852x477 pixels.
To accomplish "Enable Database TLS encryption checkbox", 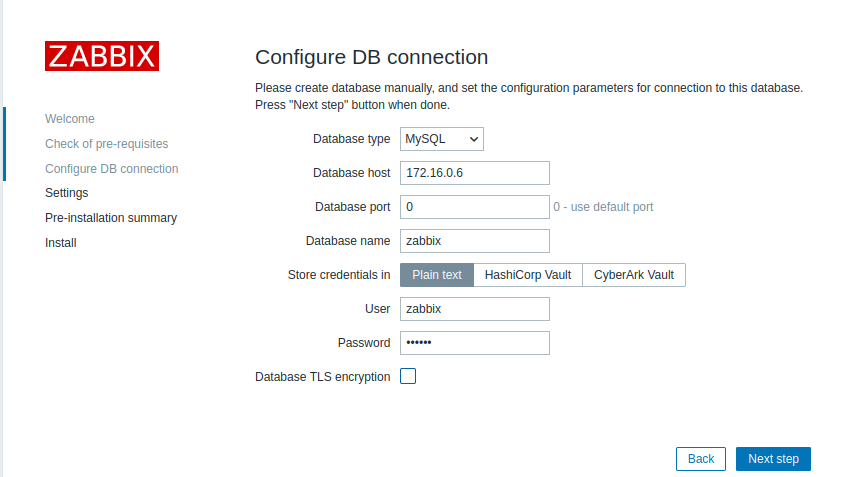I will tap(408, 377).
